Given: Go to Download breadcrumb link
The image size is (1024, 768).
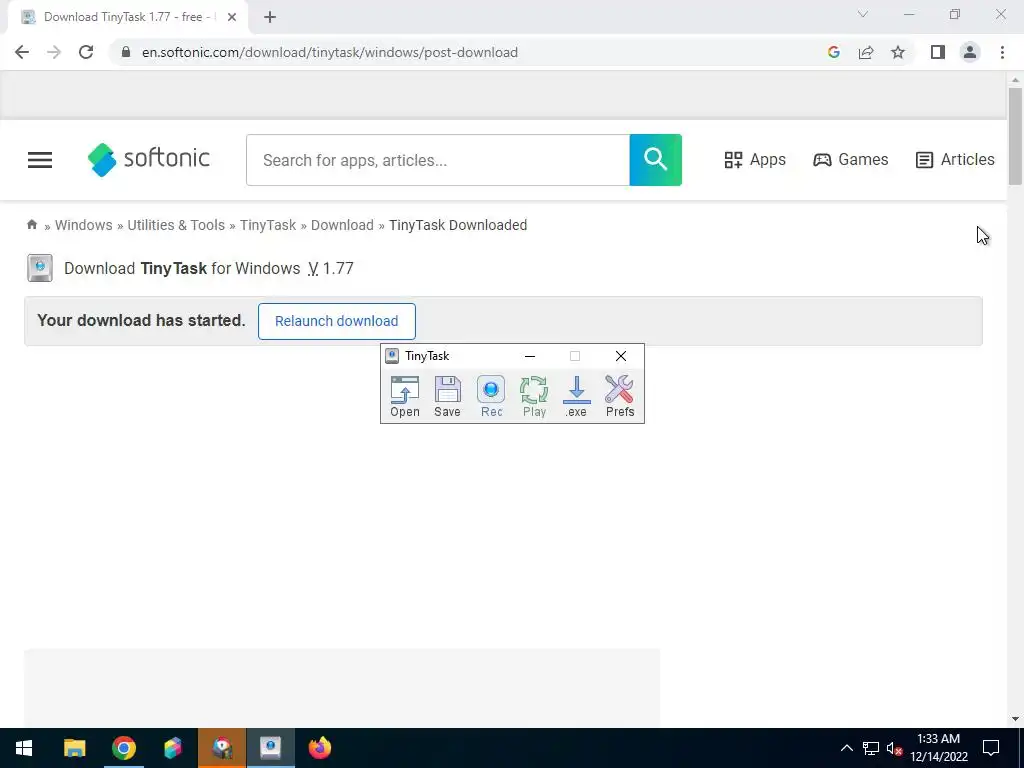Looking at the screenshot, I should pos(342,225).
